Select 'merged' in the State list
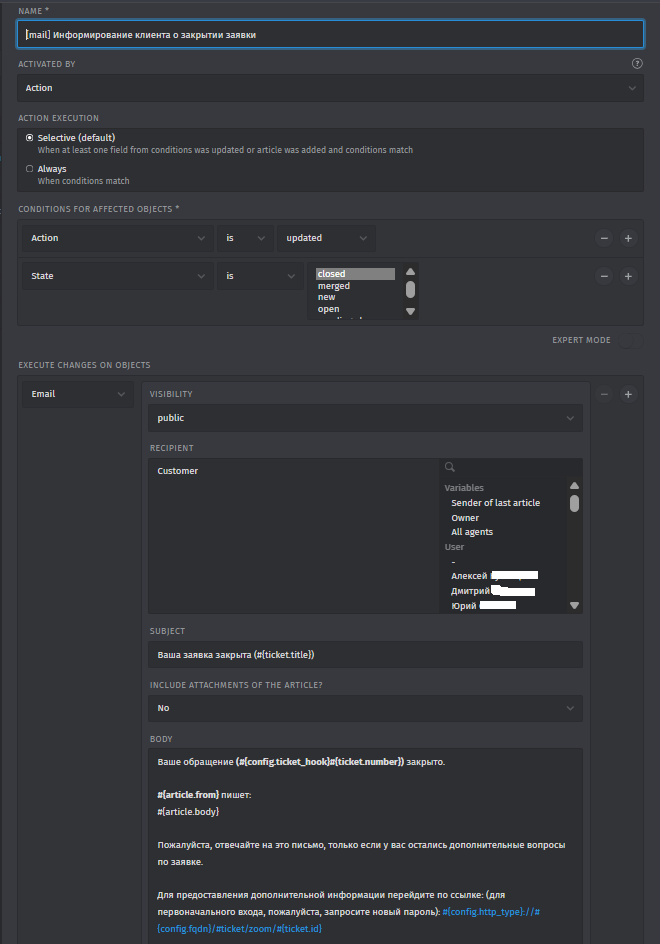The image size is (660, 944). click(334, 286)
